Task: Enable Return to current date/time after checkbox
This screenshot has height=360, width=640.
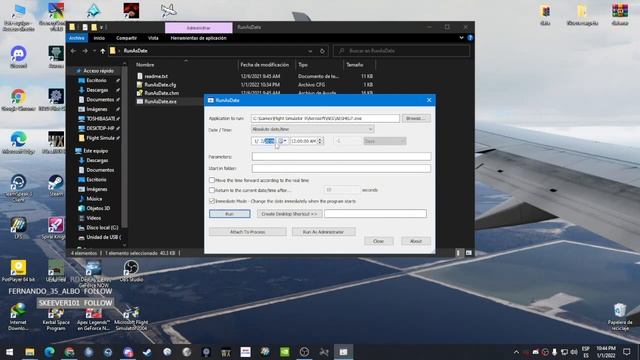Action: click(x=212, y=190)
